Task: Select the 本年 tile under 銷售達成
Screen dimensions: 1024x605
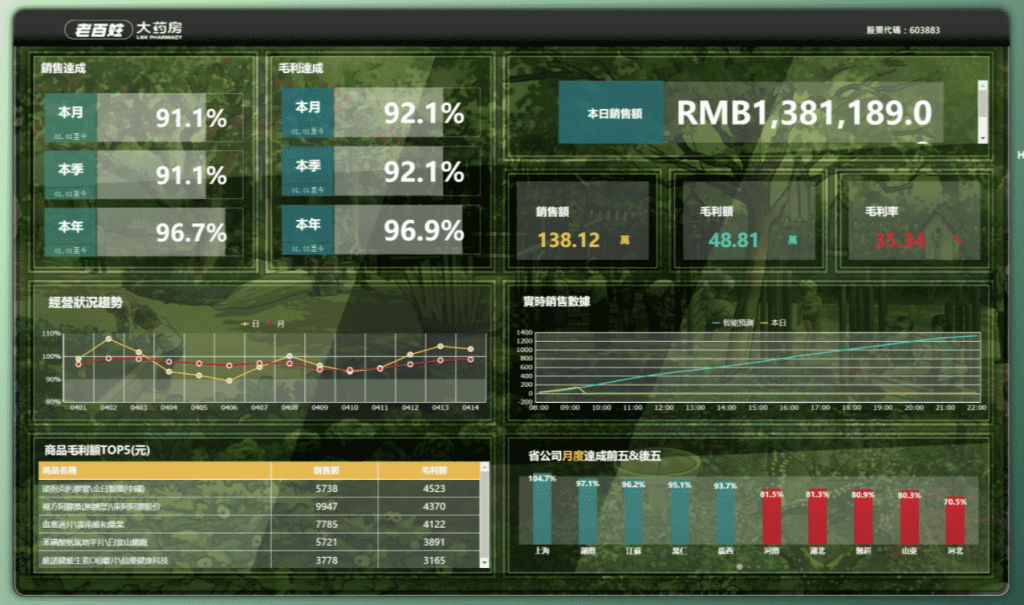Action: (71, 231)
